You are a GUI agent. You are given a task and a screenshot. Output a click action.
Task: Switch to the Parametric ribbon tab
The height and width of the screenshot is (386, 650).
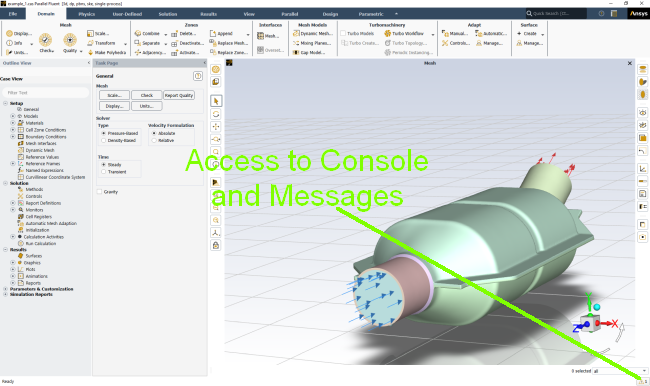point(371,14)
